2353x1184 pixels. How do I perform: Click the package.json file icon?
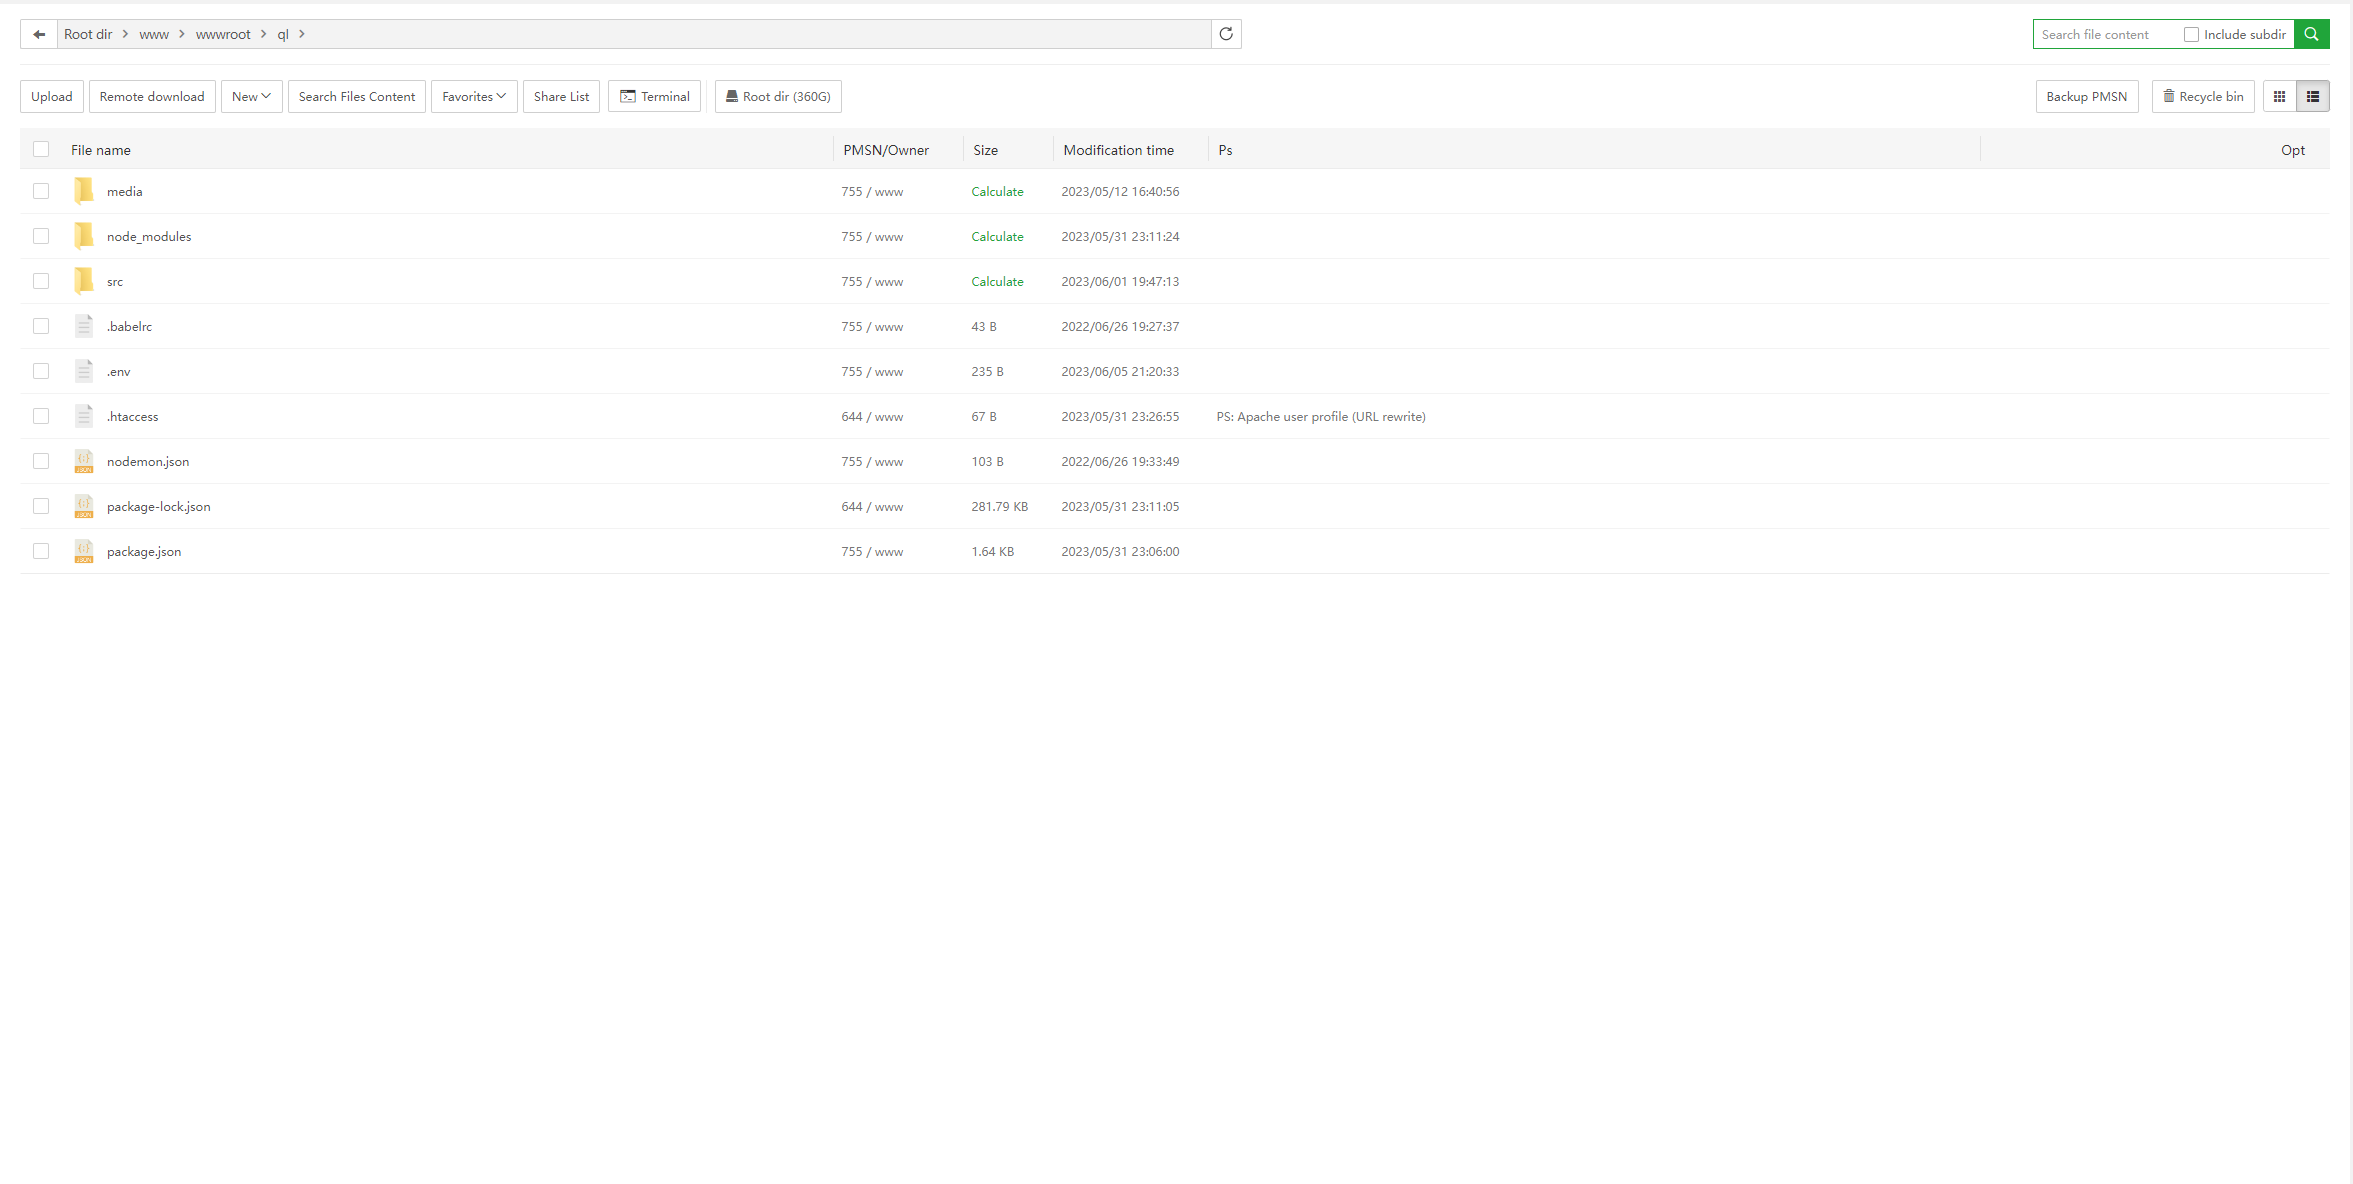pyautogui.click(x=84, y=551)
